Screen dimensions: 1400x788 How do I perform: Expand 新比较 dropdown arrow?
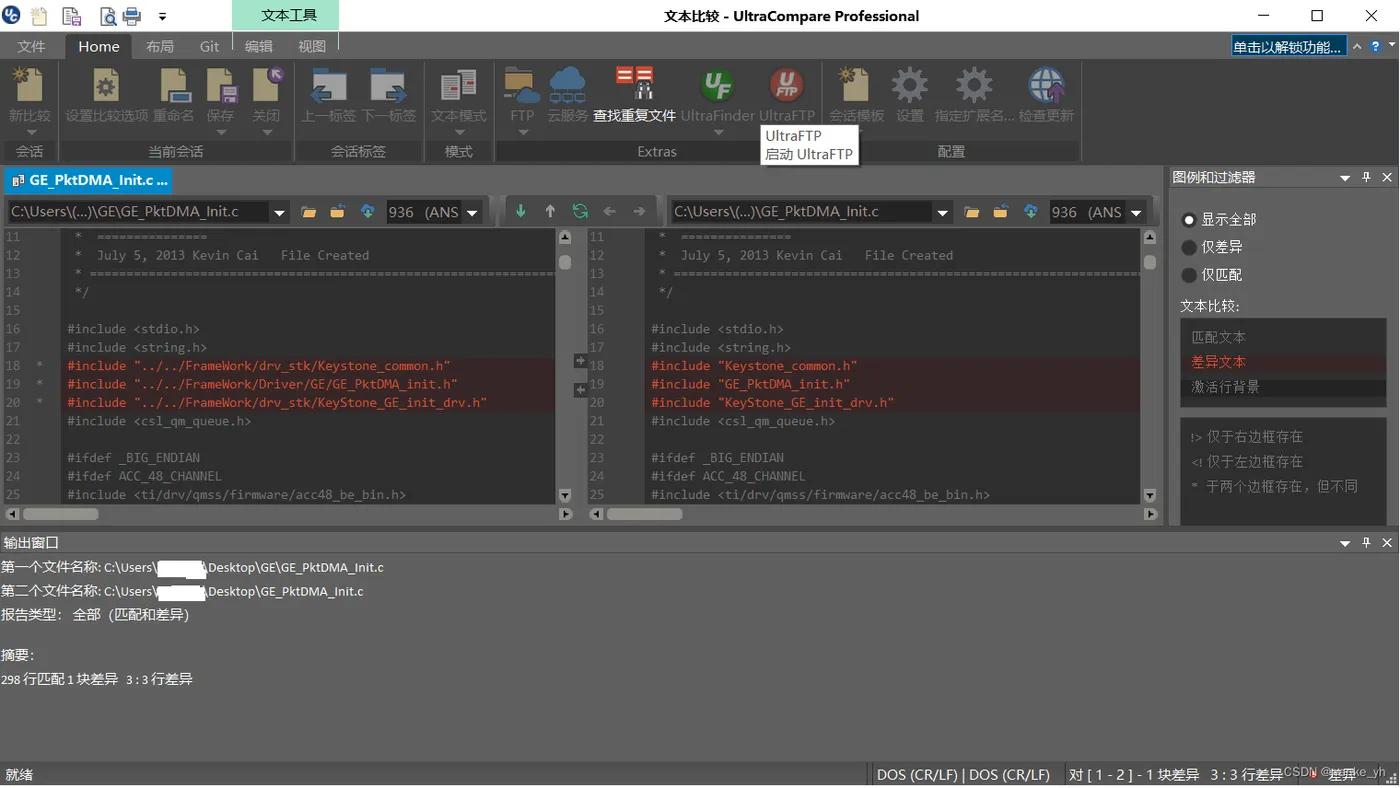coord(30,132)
